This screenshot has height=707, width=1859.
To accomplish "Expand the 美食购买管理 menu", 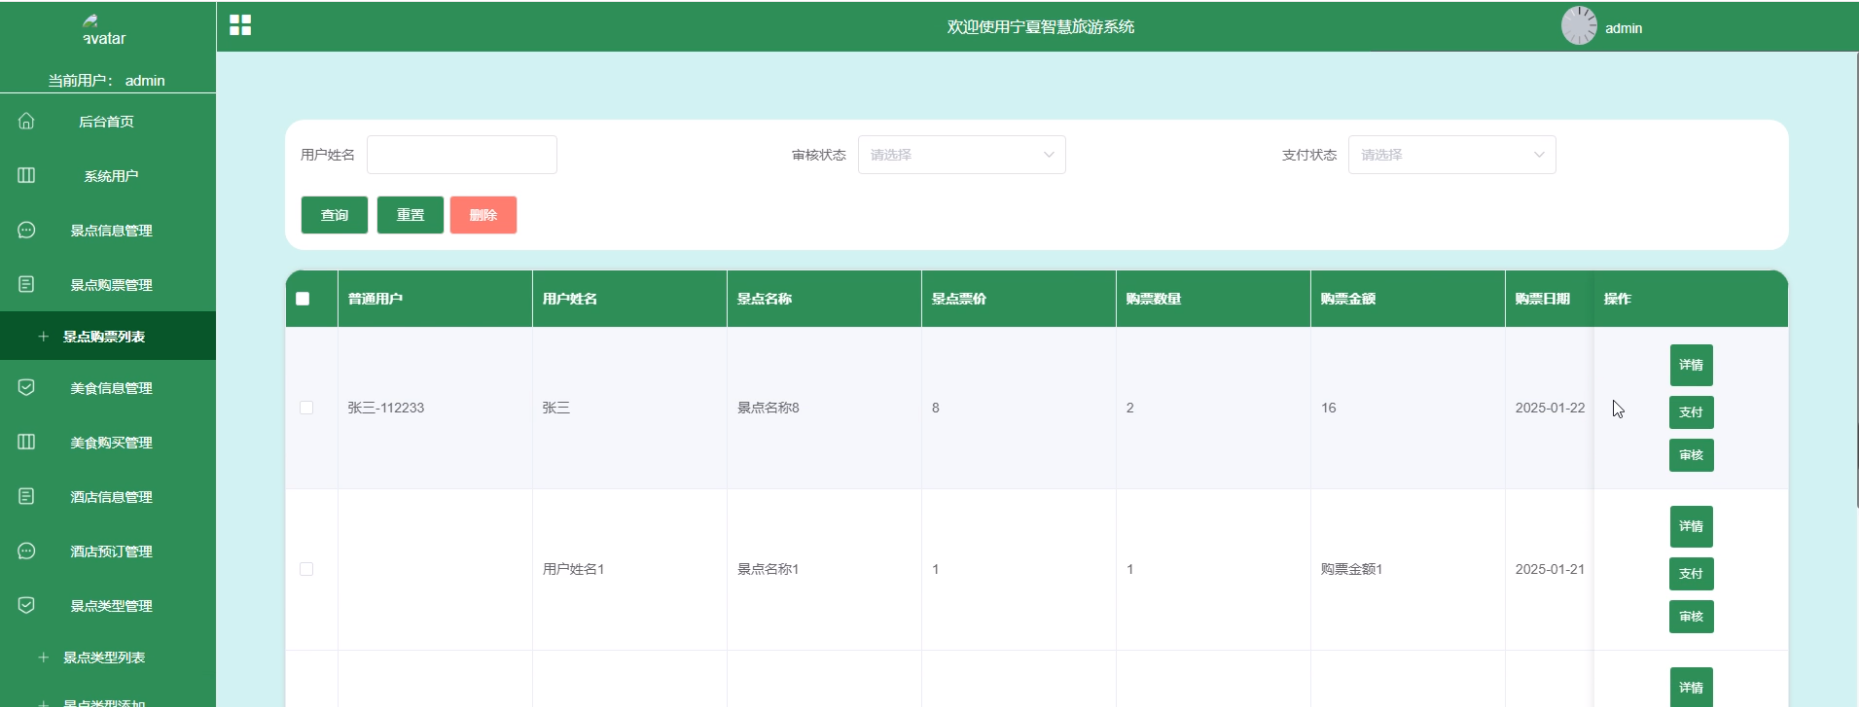I will point(108,442).
